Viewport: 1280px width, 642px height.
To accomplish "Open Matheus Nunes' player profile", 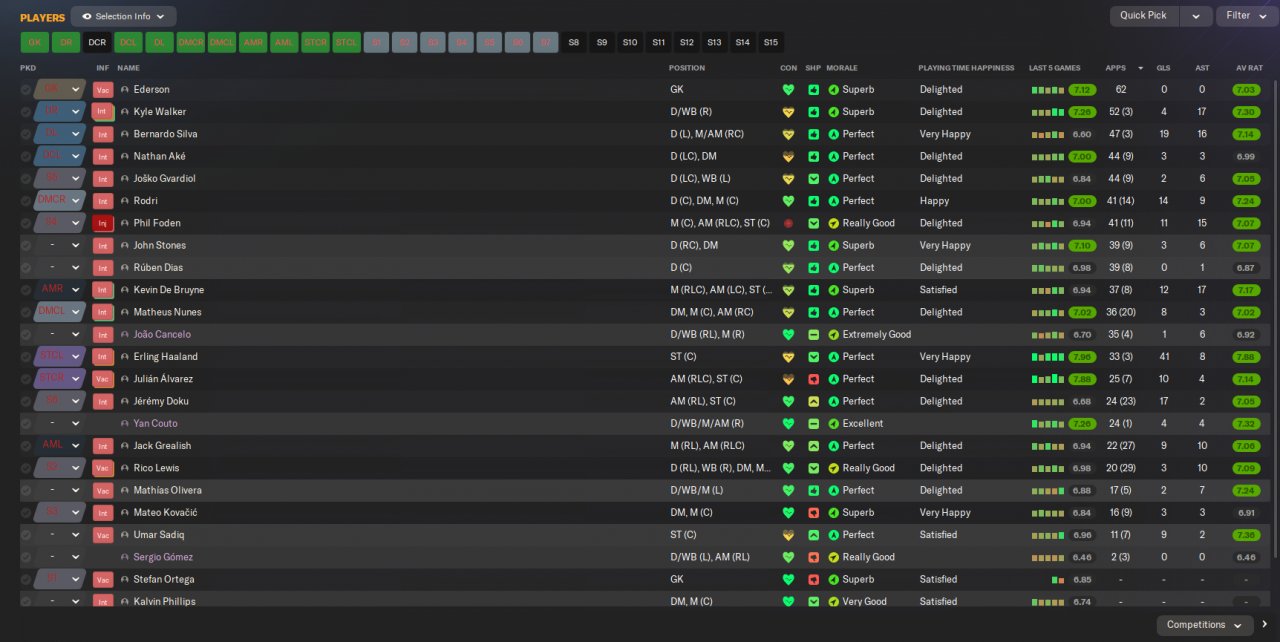I will pos(167,312).
